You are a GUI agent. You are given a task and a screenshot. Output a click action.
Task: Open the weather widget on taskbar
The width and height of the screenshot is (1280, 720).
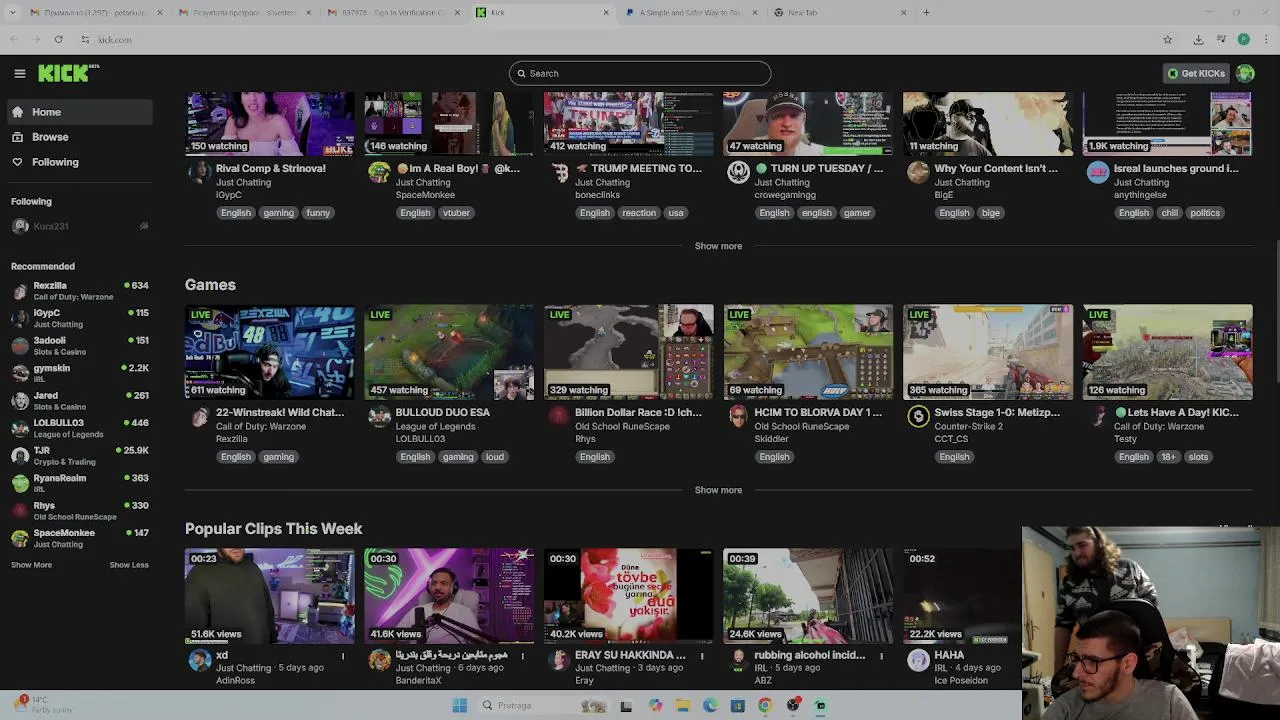tap(45, 705)
